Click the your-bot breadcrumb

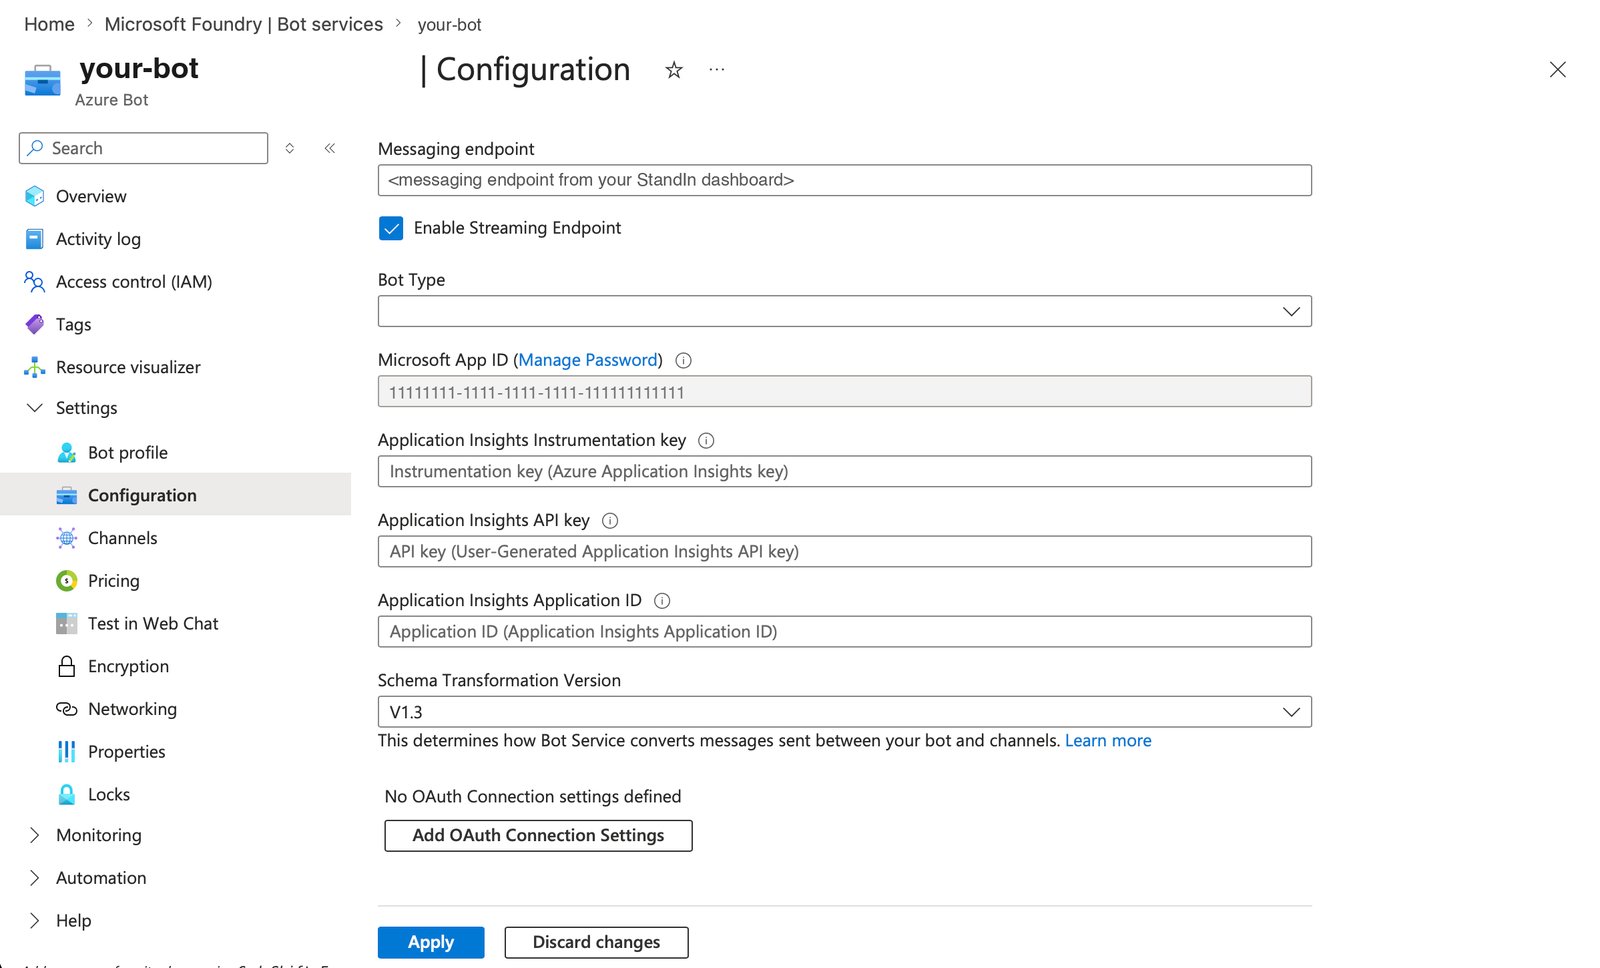click(449, 25)
